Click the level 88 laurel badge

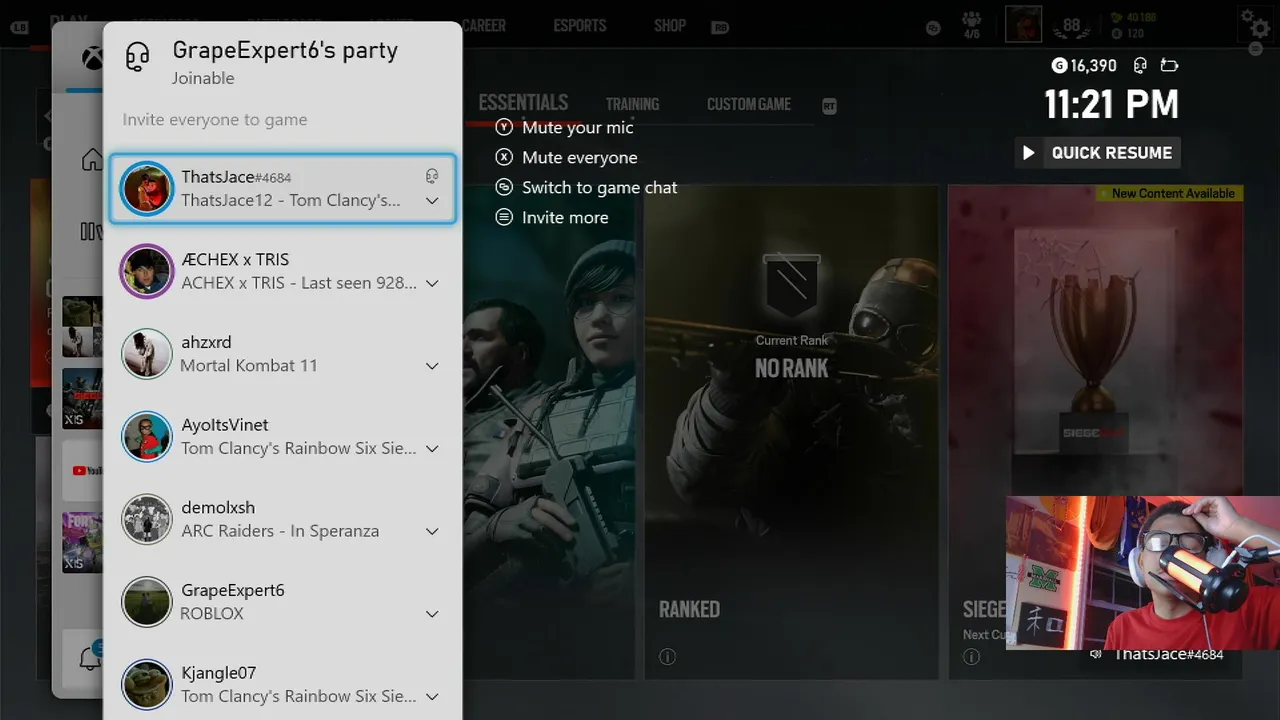coord(1072,25)
